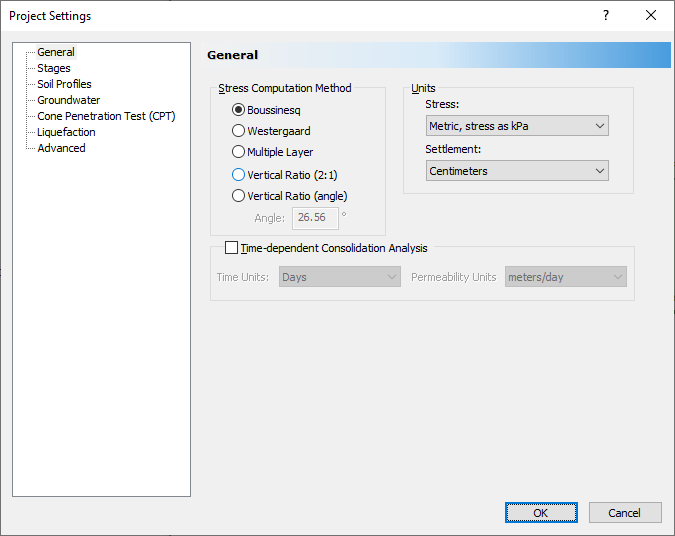Click the Angle input field
Viewport: 675px width, 536px height.
coord(315,217)
